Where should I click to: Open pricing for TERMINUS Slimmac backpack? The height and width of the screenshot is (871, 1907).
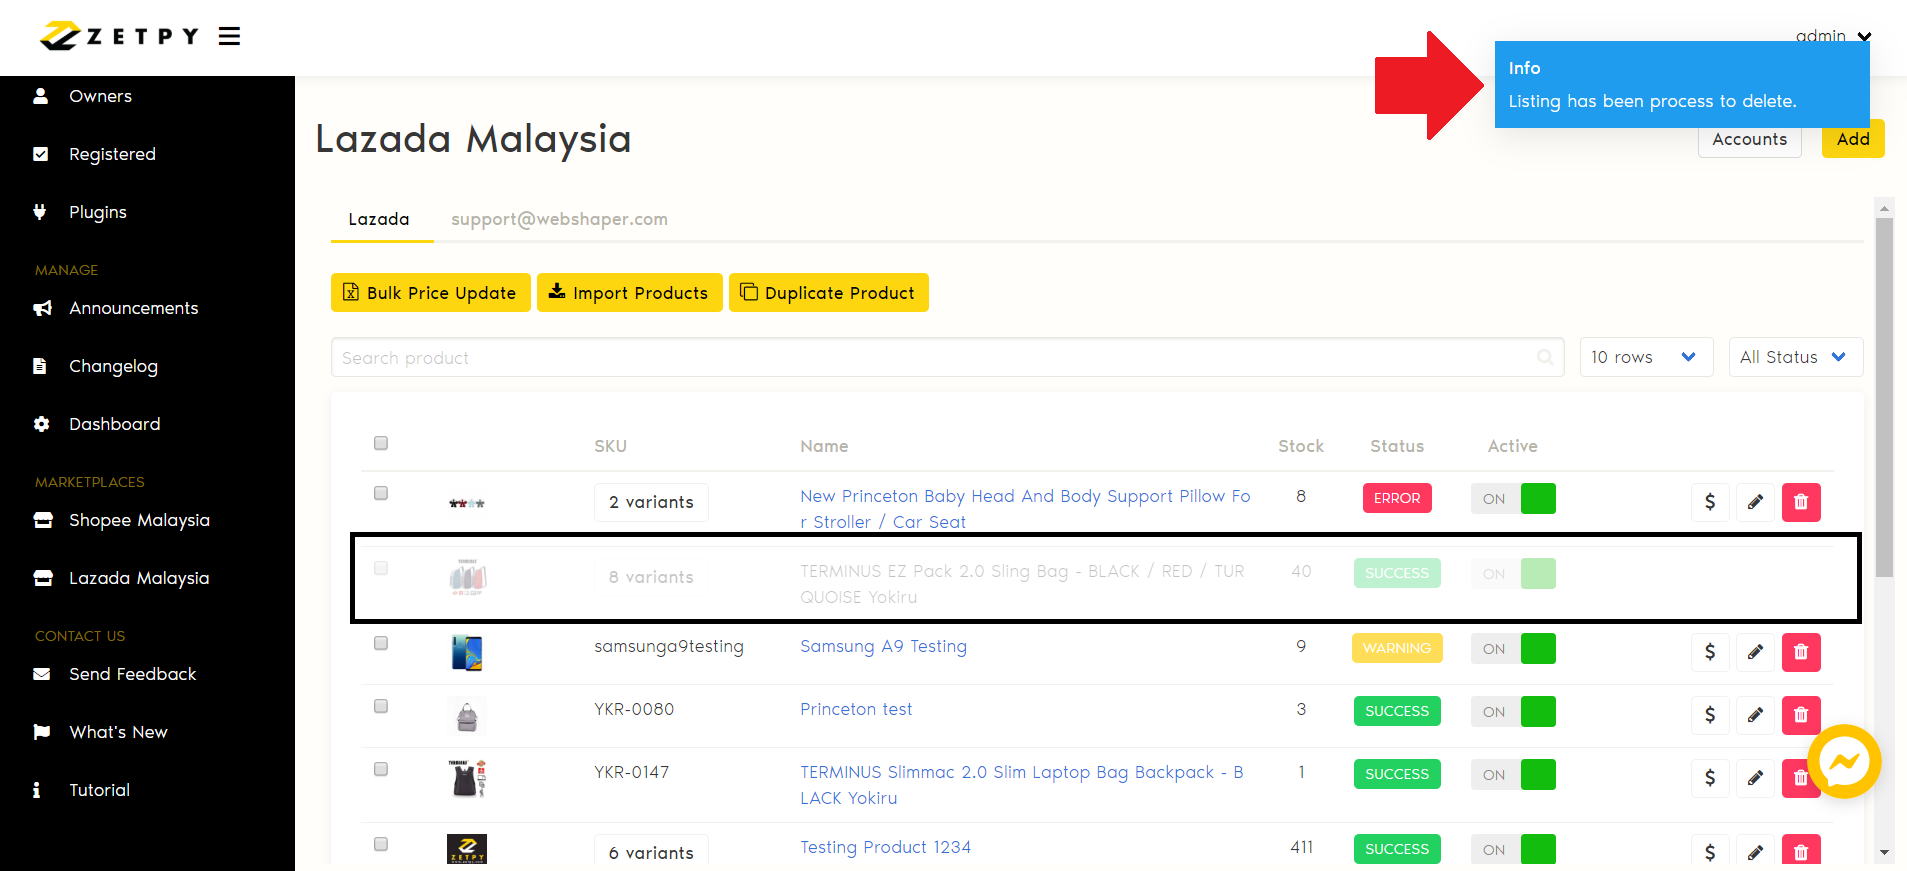click(x=1710, y=778)
